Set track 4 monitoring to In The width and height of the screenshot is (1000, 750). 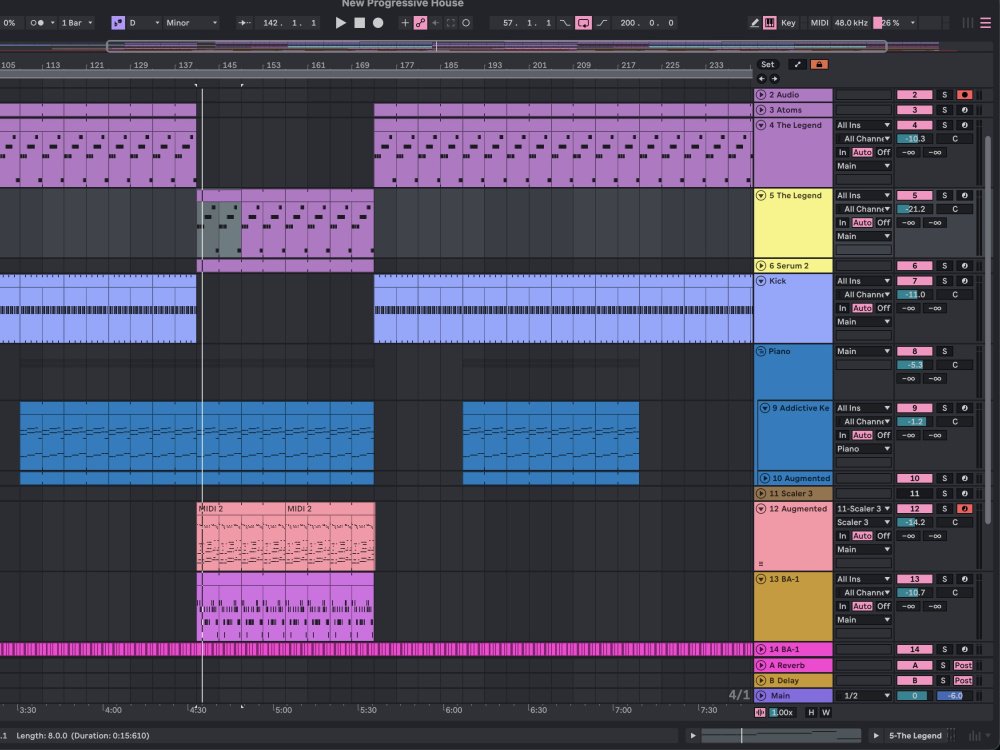point(842,152)
